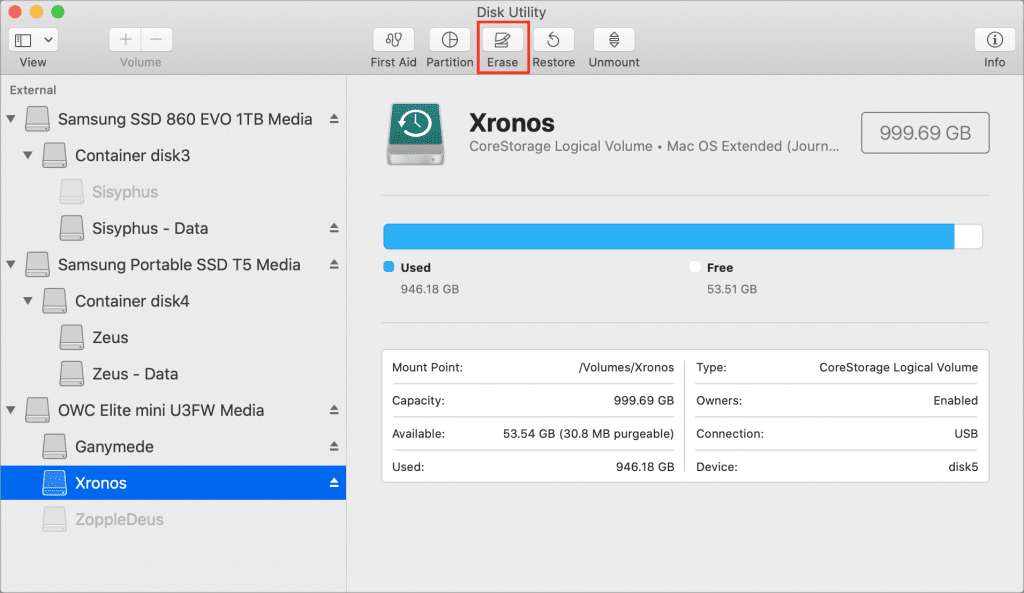Select the greyed ZoppleDeus volume
The width and height of the screenshot is (1024, 593).
(x=118, y=519)
